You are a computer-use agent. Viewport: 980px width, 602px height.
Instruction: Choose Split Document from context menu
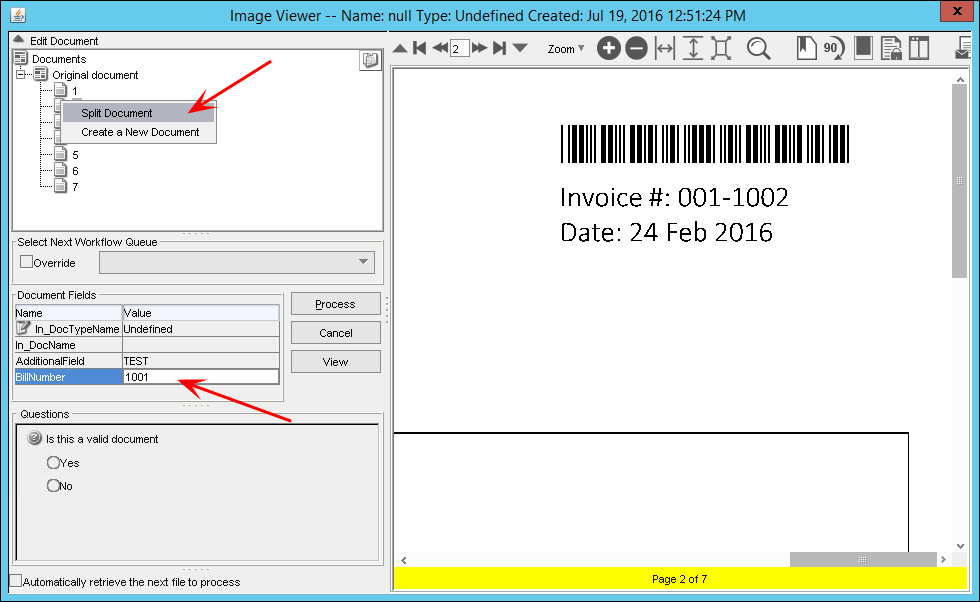(139, 113)
